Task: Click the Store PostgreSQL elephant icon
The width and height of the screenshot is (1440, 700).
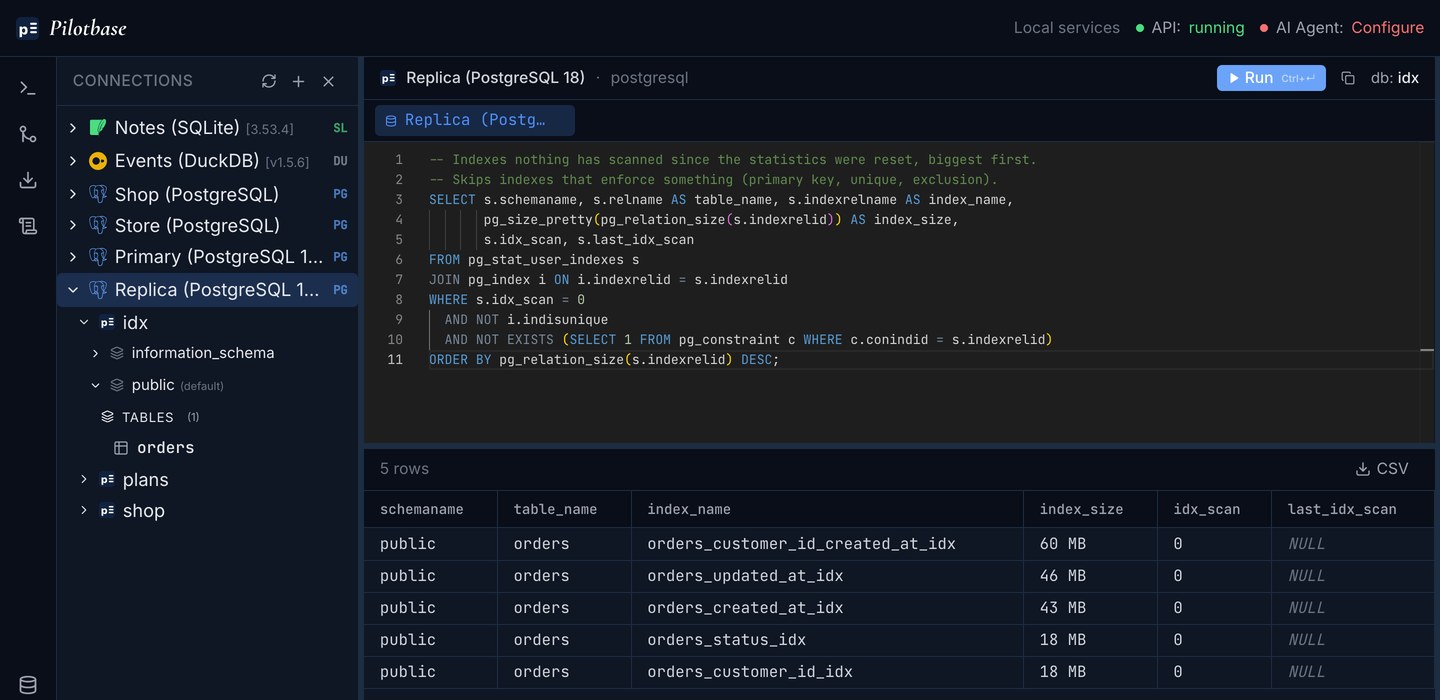Action: click(x=98, y=225)
